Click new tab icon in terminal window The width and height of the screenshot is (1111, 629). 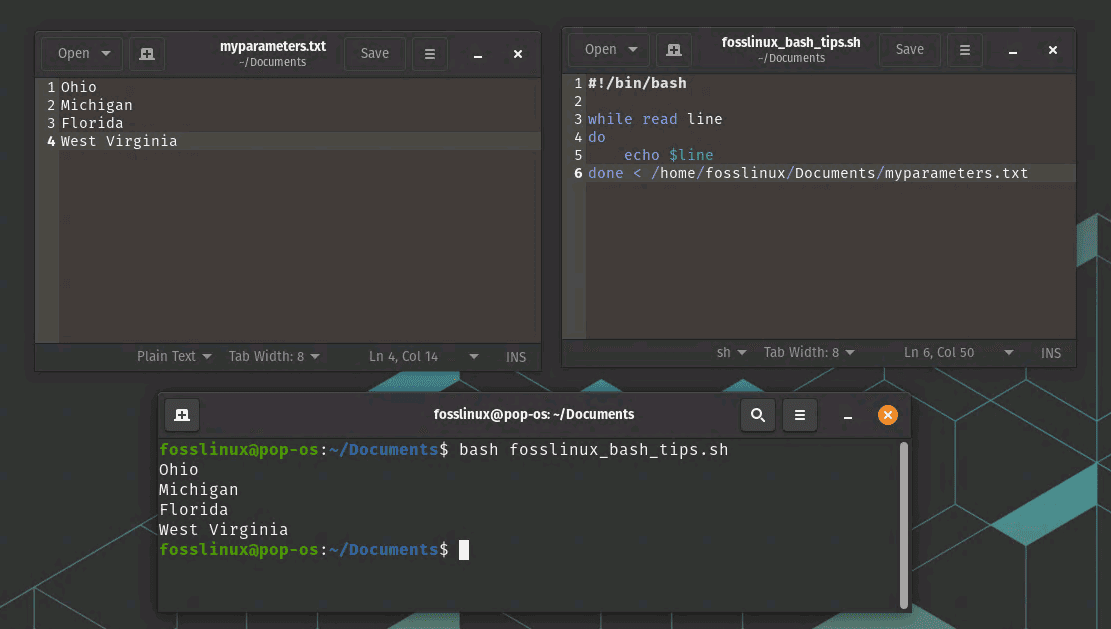tap(182, 415)
